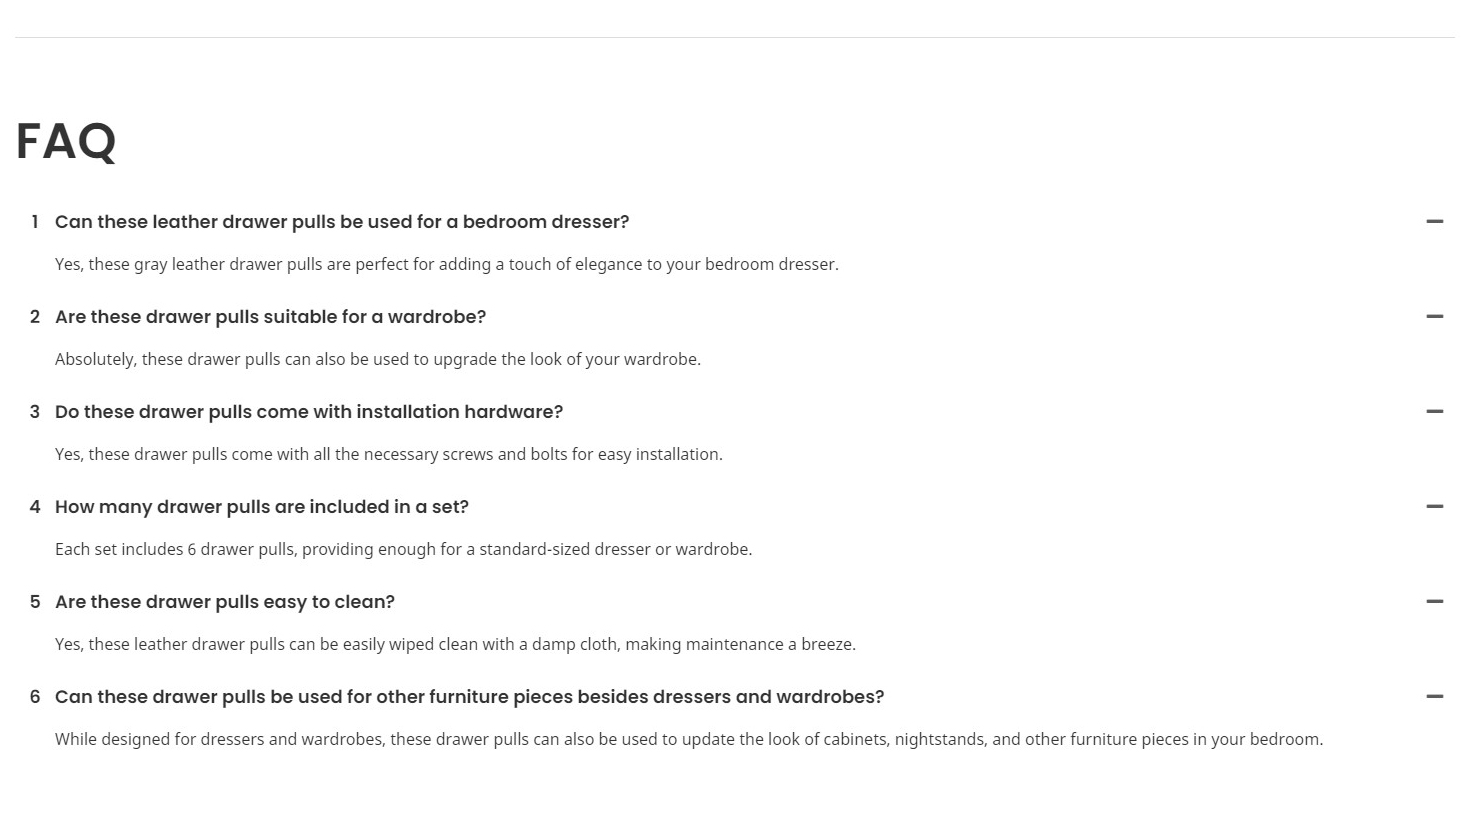Toggle 'How many drawer pulls are included in a set?'
The height and width of the screenshot is (817, 1480).
tap(262, 507)
